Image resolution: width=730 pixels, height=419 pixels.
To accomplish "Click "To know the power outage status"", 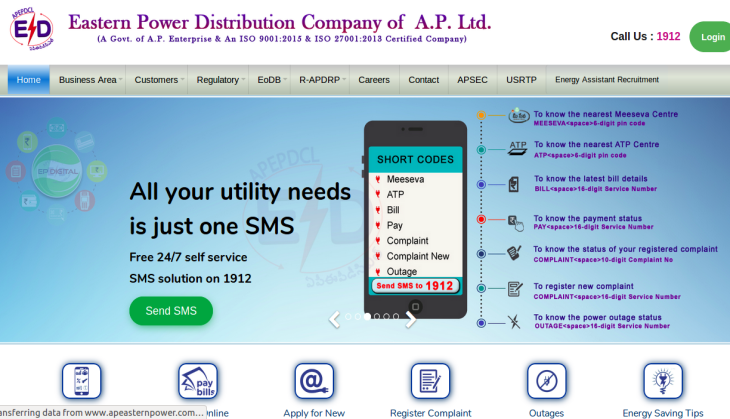I will point(597,318).
